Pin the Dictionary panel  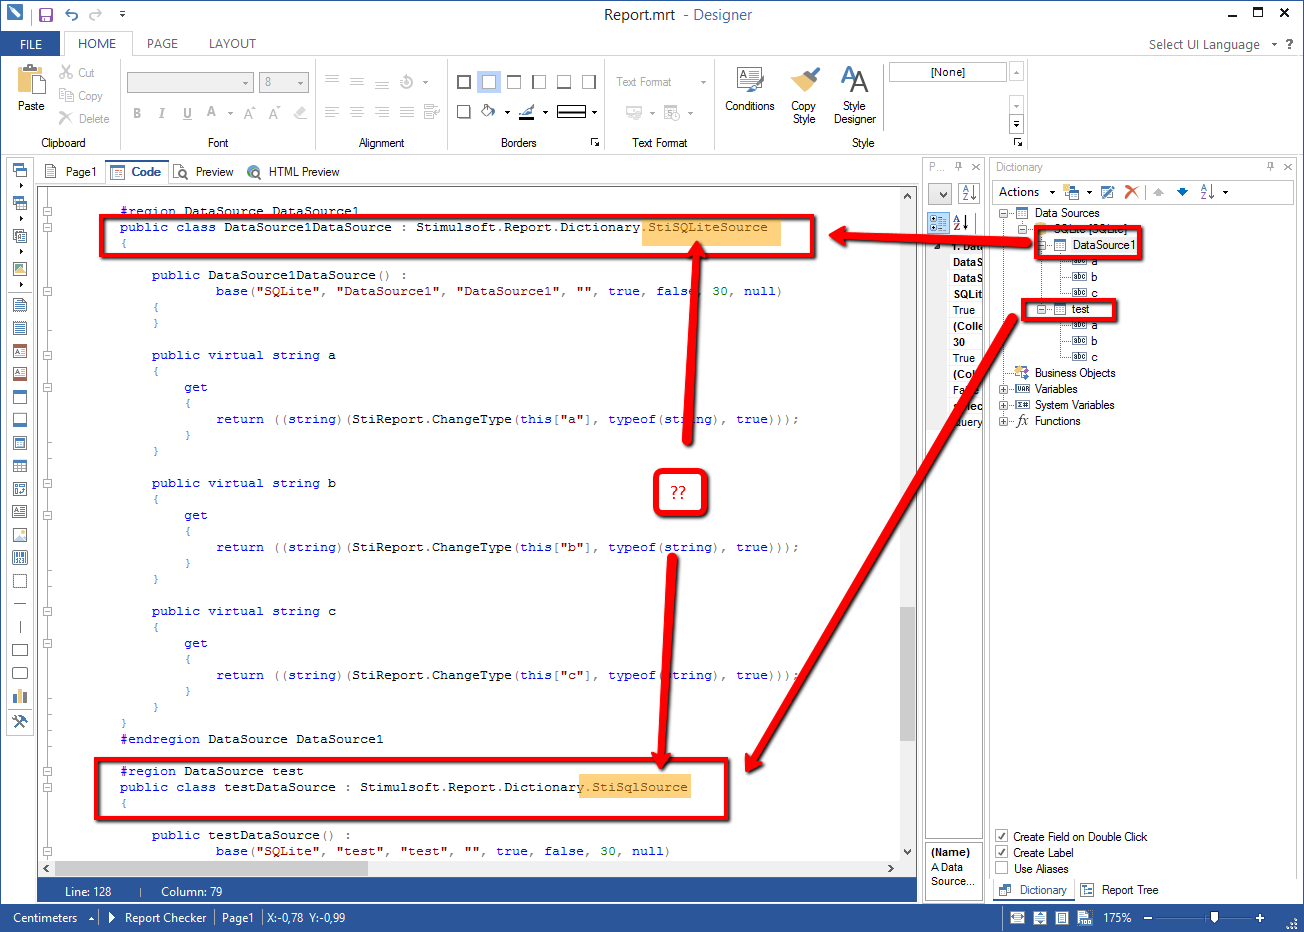coord(1271,167)
